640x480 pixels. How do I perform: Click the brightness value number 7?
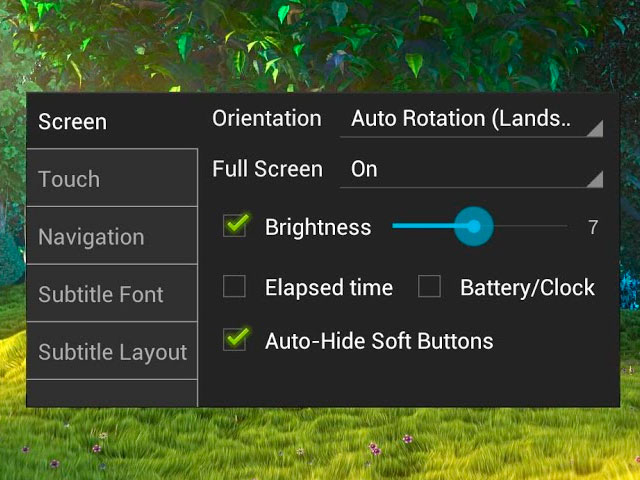593,227
